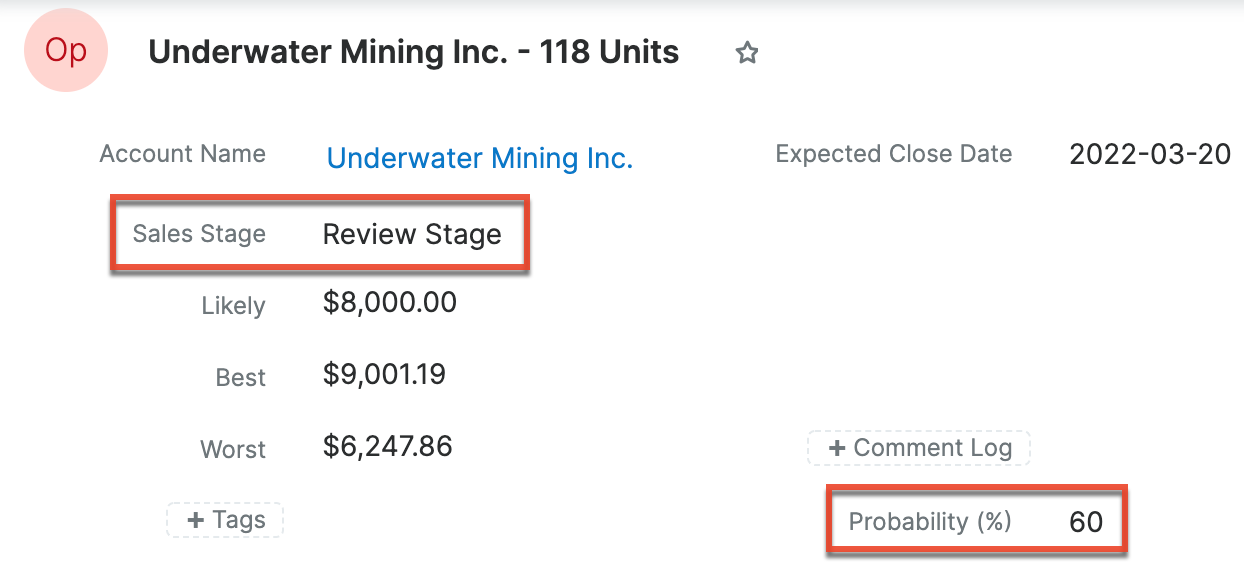Click the Probability (%) label

930,522
